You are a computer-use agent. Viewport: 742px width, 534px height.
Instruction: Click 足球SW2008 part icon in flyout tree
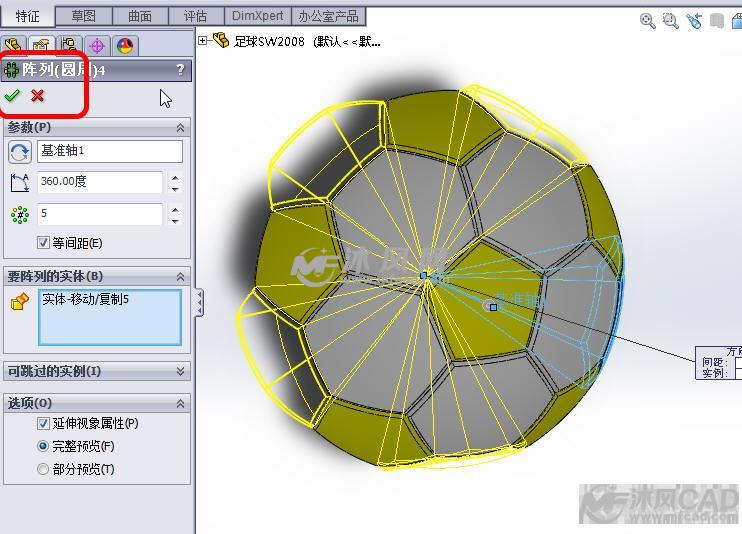(221, 40)
